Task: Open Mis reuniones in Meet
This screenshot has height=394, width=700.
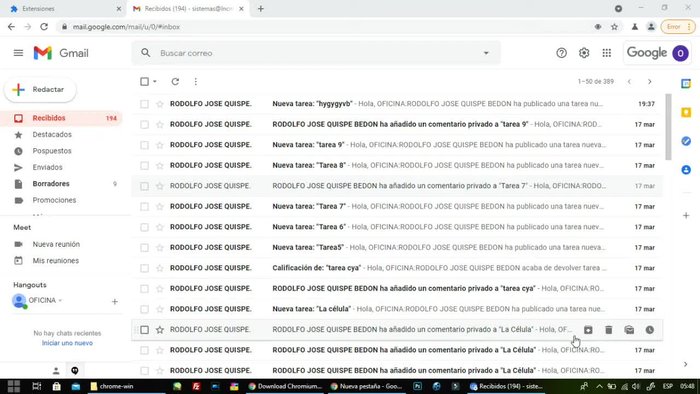Action: (56, 261)
